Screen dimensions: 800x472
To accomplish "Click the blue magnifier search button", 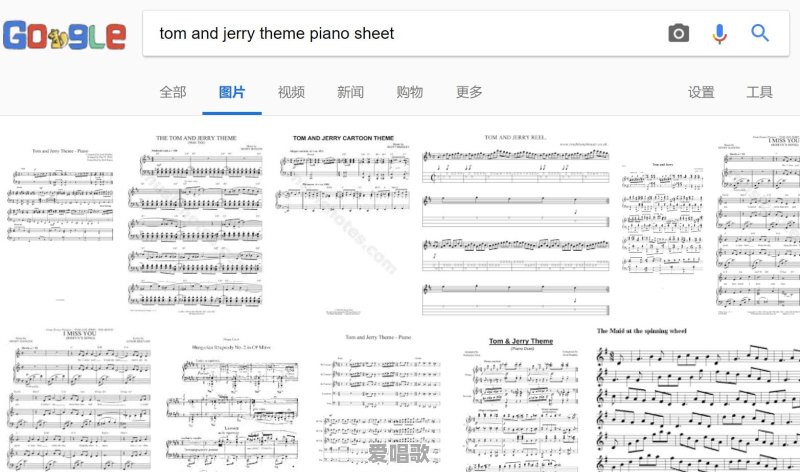I will pos(760,33).
